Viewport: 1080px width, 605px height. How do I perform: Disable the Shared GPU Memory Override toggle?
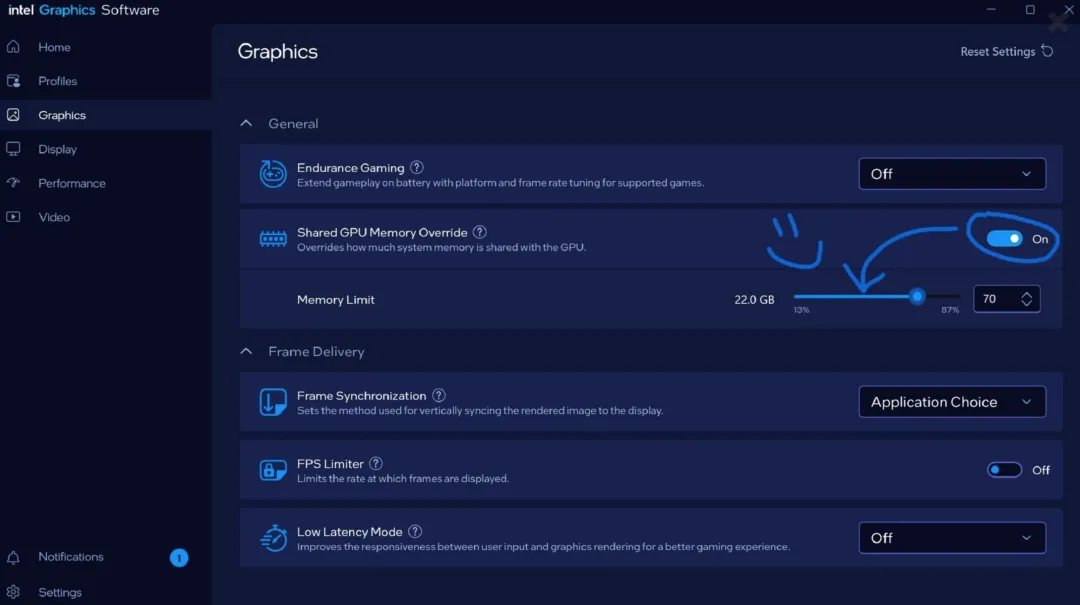1005,239
